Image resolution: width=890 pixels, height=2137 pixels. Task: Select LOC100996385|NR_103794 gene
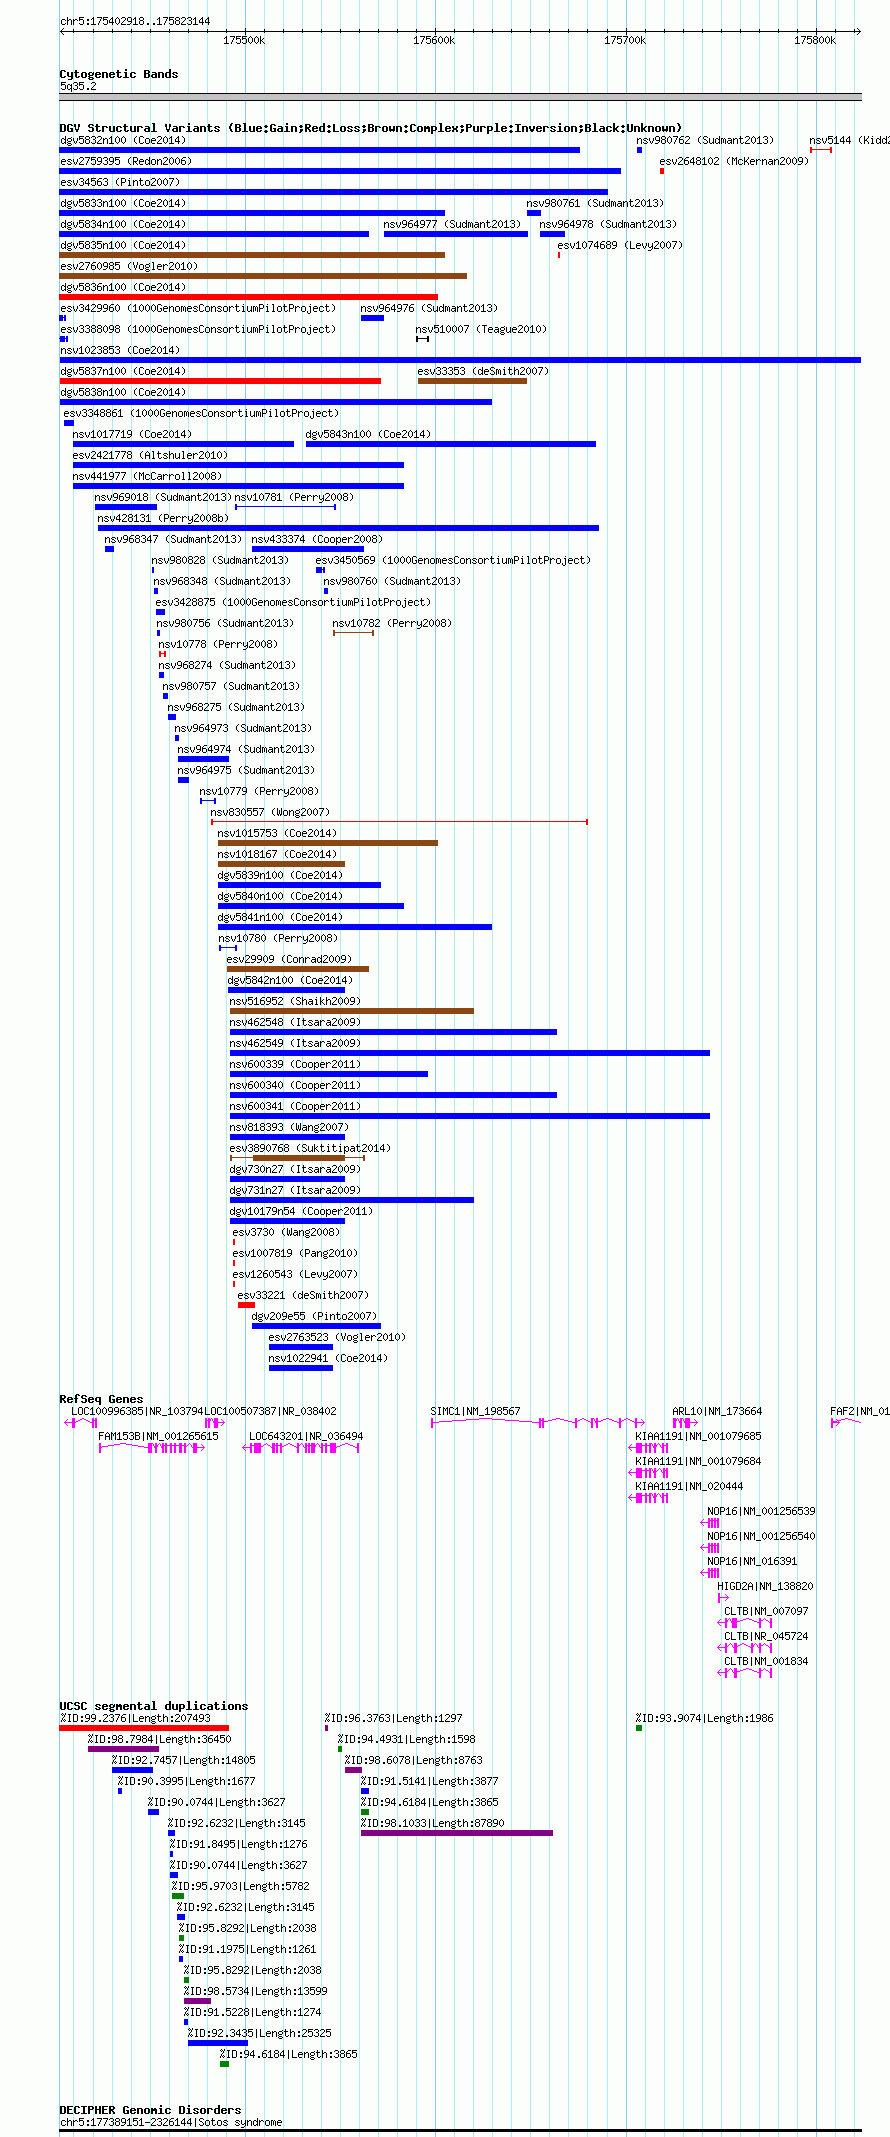tap(79, 1423)
